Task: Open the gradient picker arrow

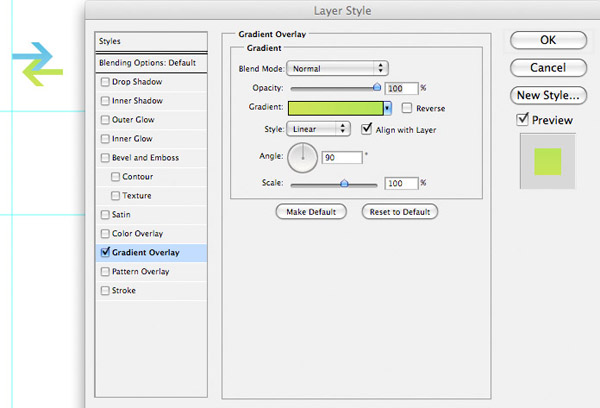Action: 387,108
